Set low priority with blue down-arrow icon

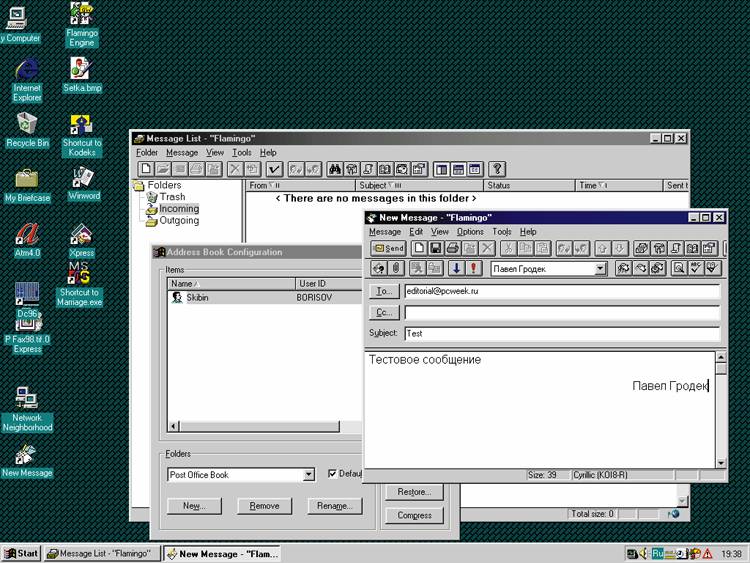pos(455,268)
